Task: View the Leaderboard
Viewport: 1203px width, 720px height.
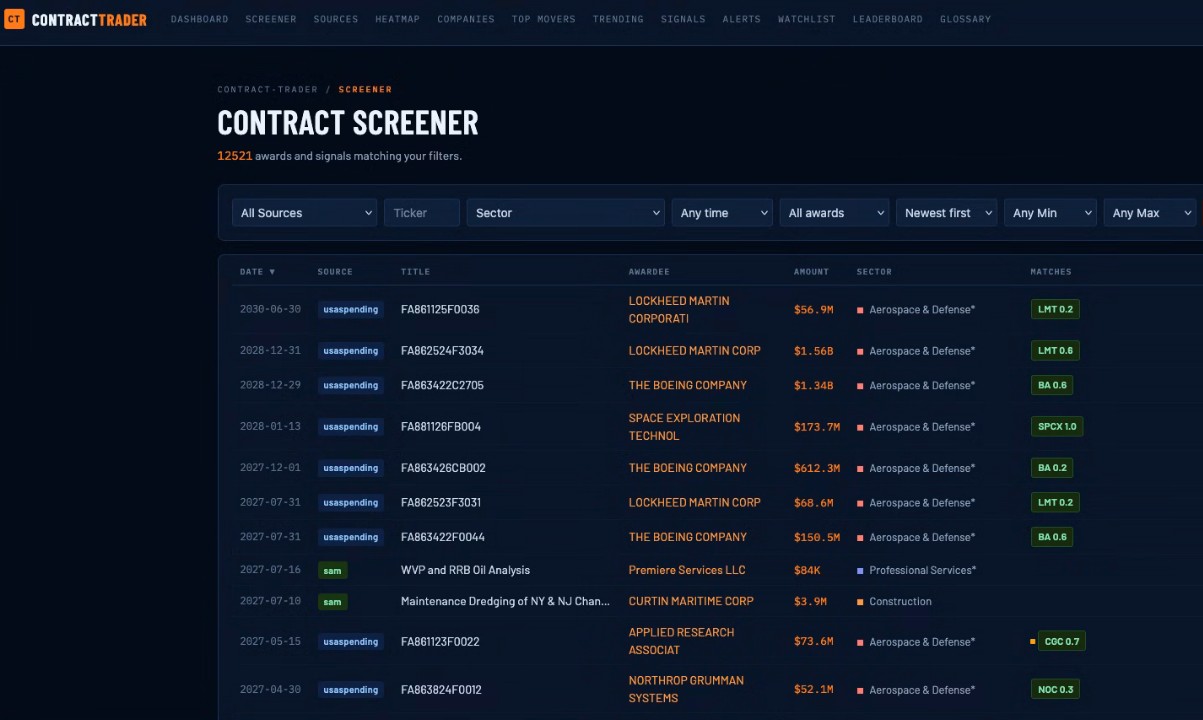Action: click(x=887, y=19)
